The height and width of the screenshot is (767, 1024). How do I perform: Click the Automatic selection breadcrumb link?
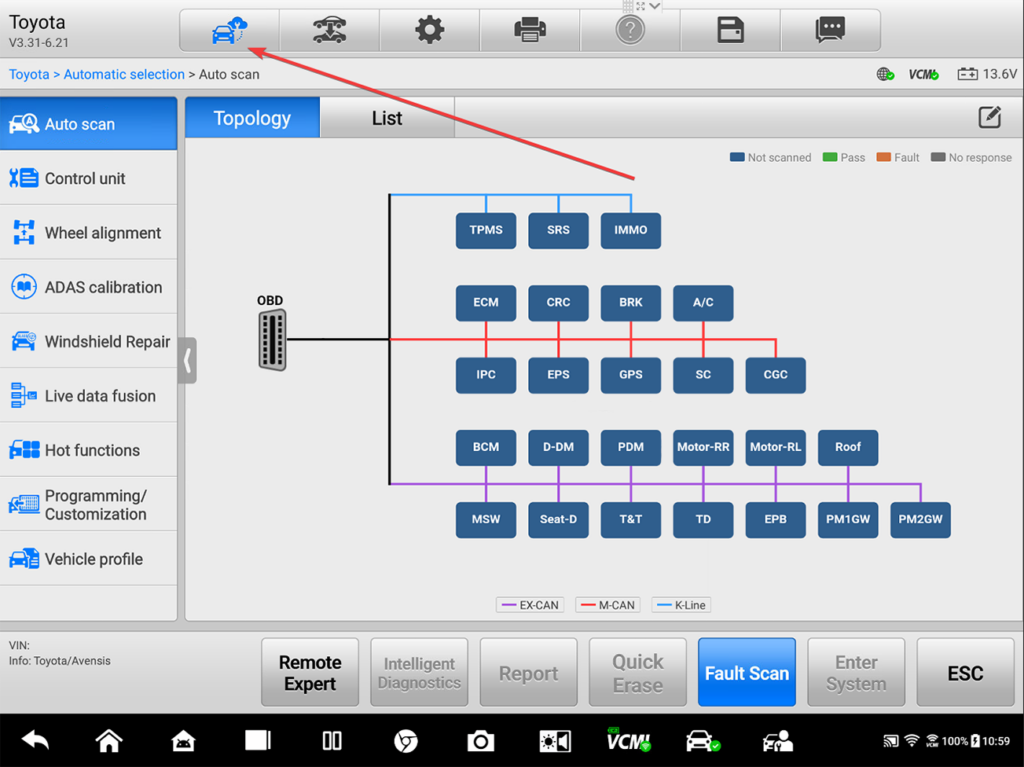pyautogui.click(x=124, y=74)
